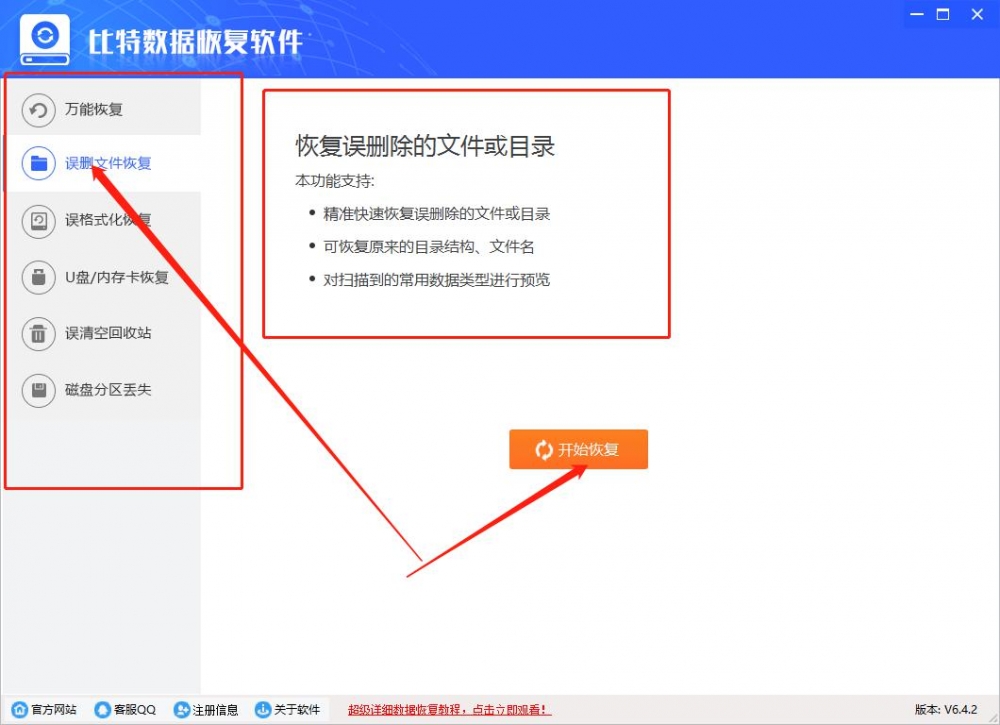
Task: Click the 本功能支持: text
Action: (x=334, y=181)
